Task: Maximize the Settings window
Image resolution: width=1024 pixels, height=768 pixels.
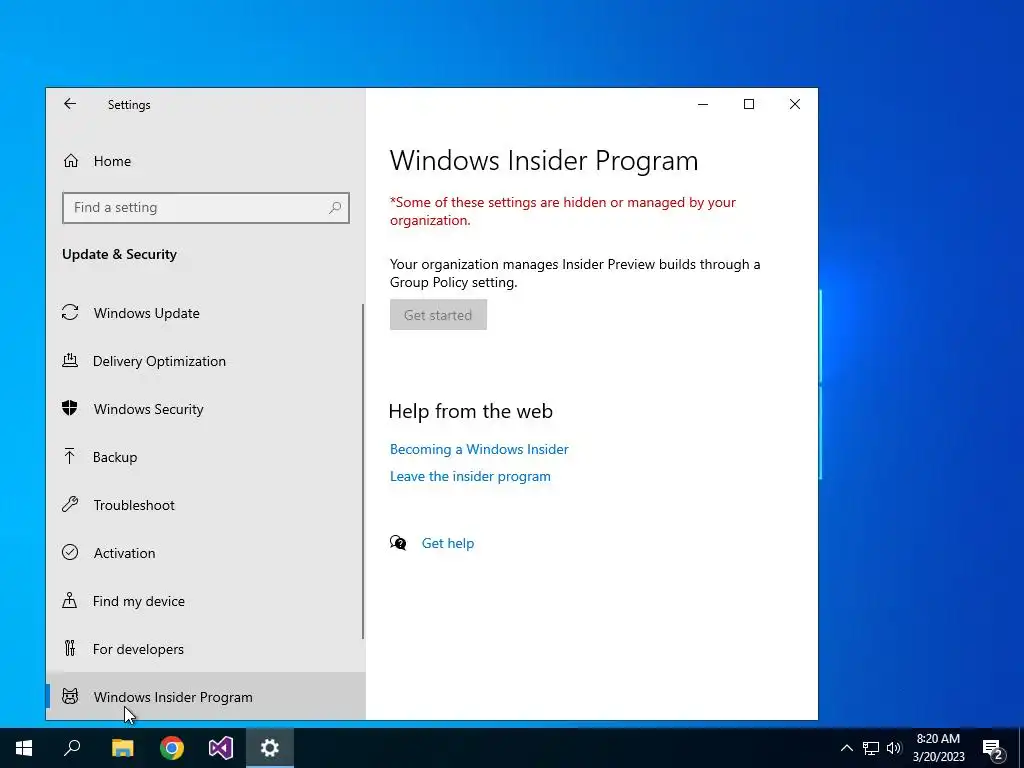Action: pyautogui.click(x=749, y=104)
